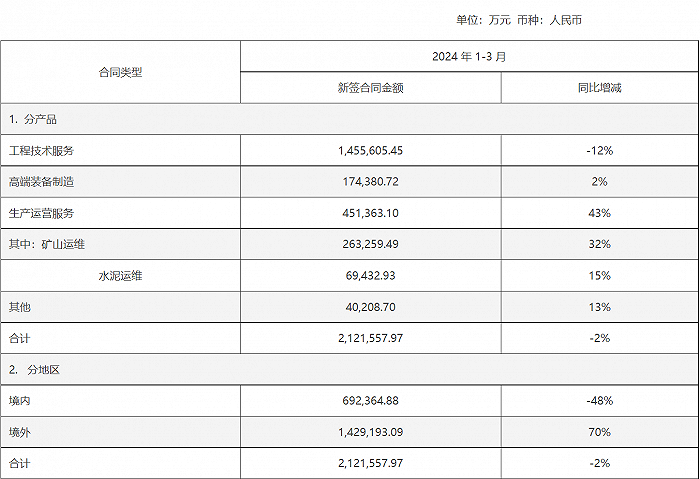Click the 合同类型 header cell

click(x=120, y=72)
